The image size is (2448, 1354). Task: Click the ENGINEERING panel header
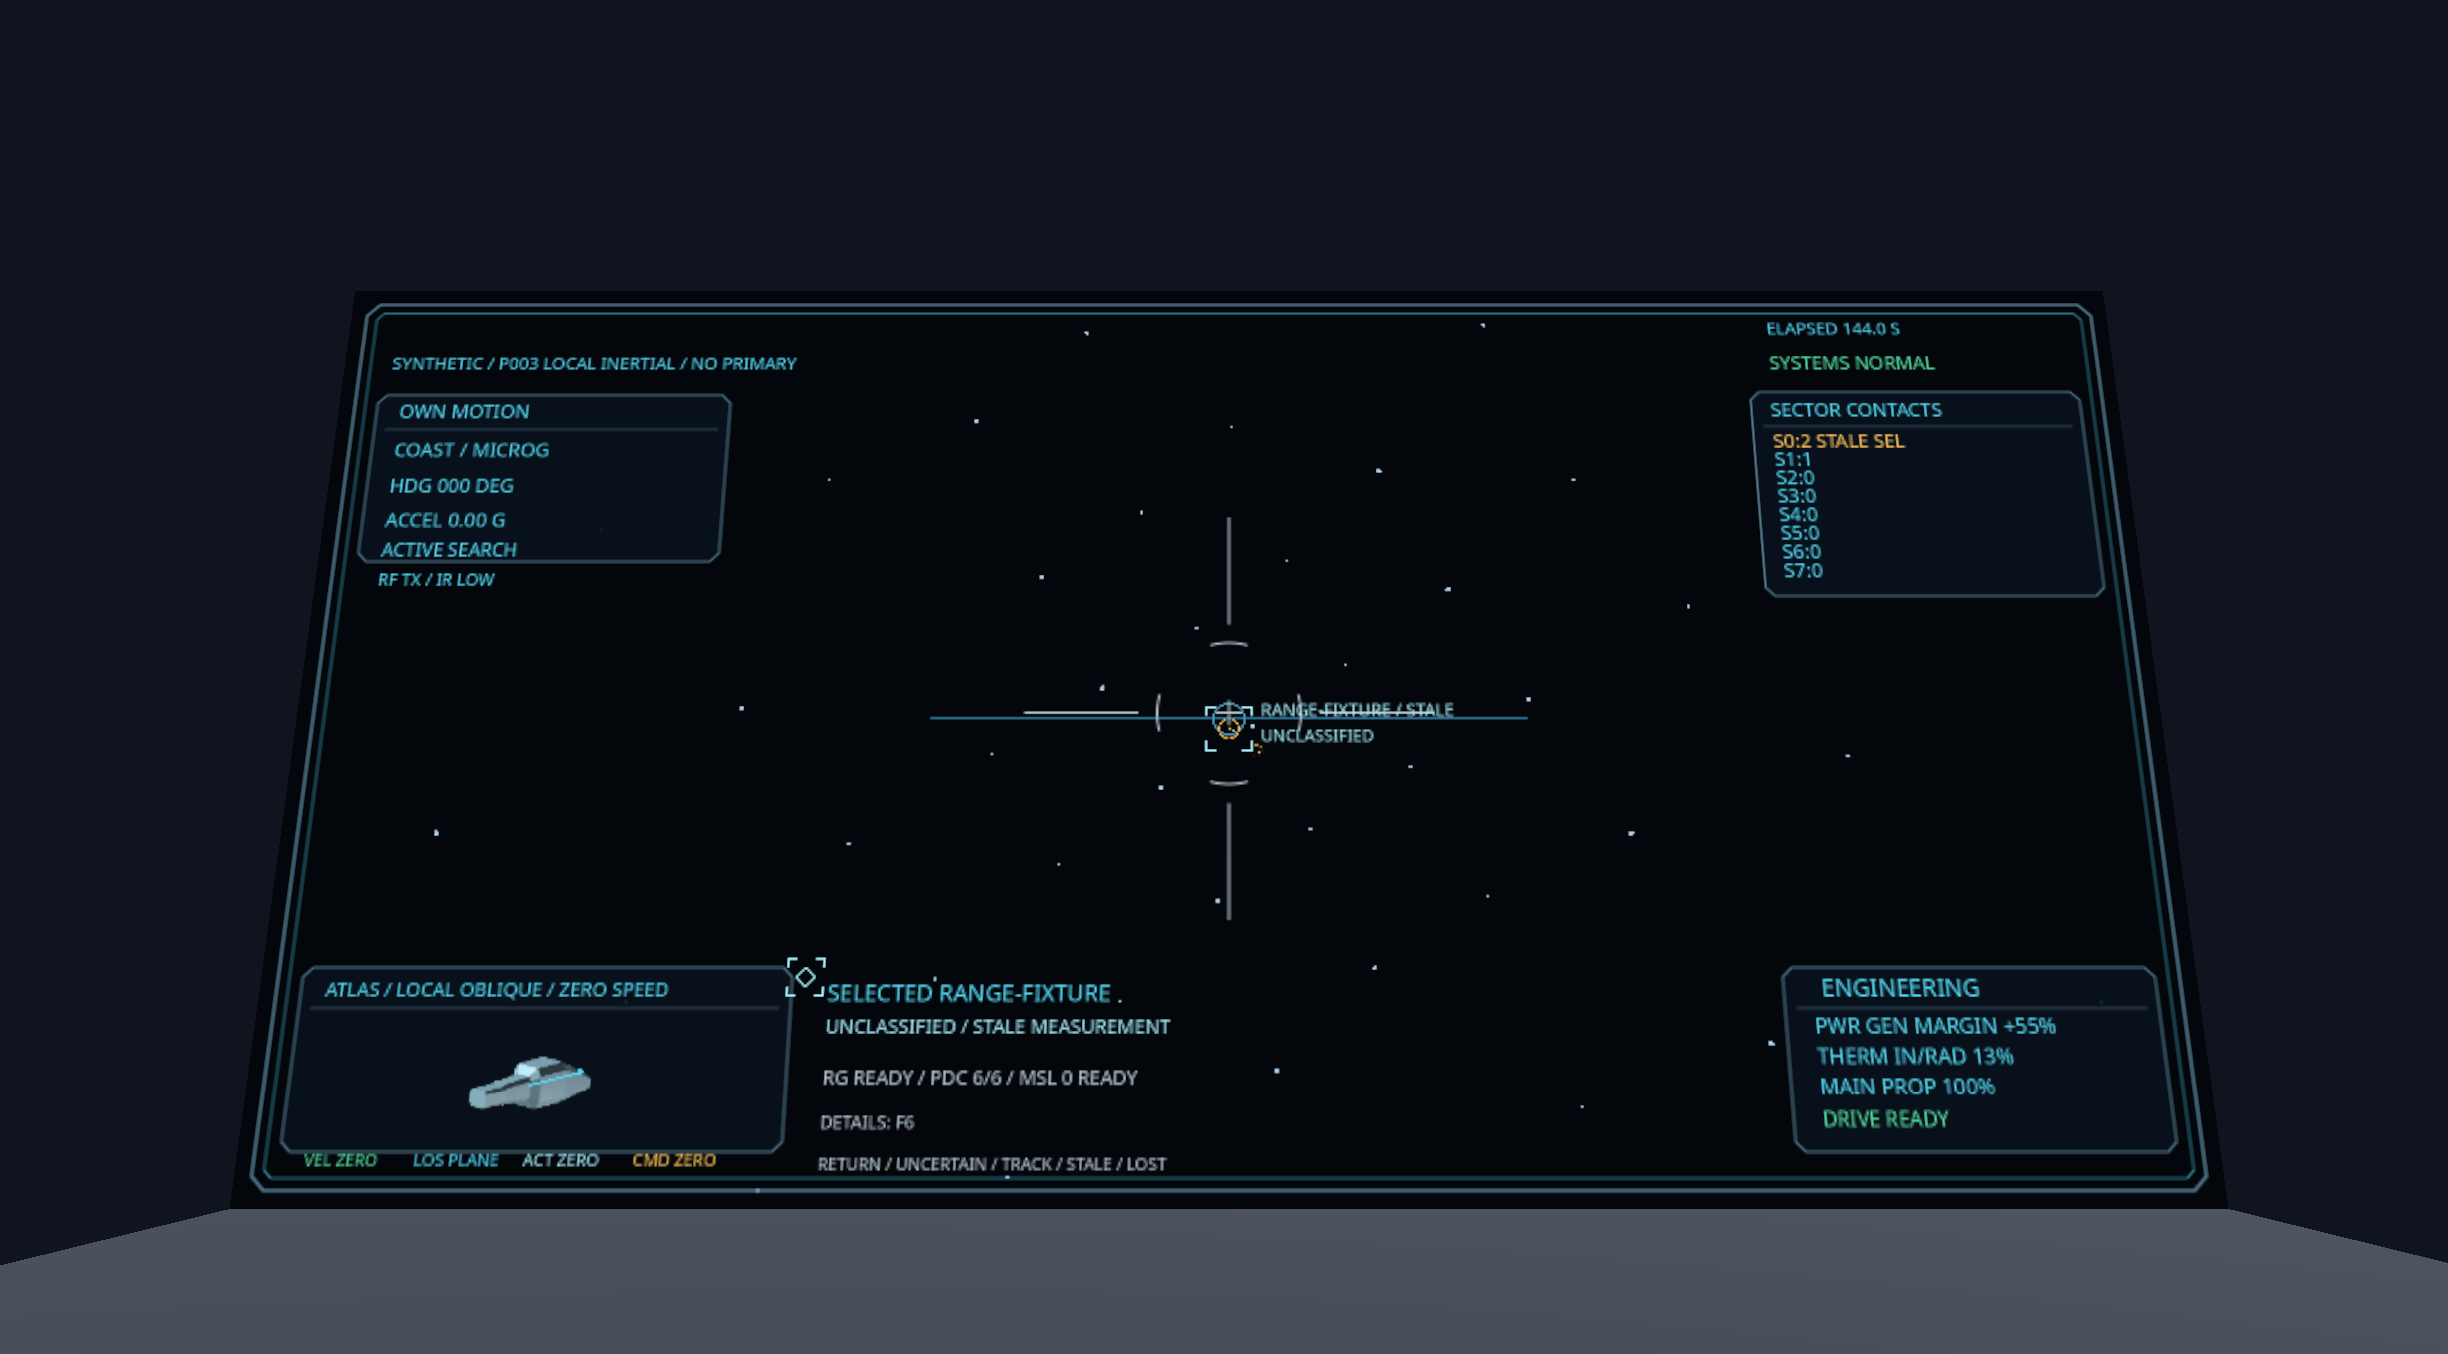click(x=1899, y=988)
